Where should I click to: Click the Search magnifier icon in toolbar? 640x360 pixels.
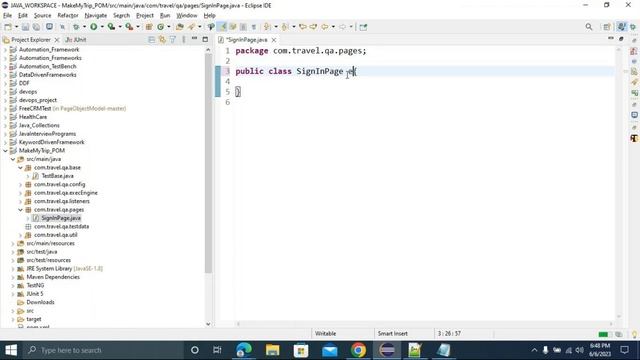point(589,27)
